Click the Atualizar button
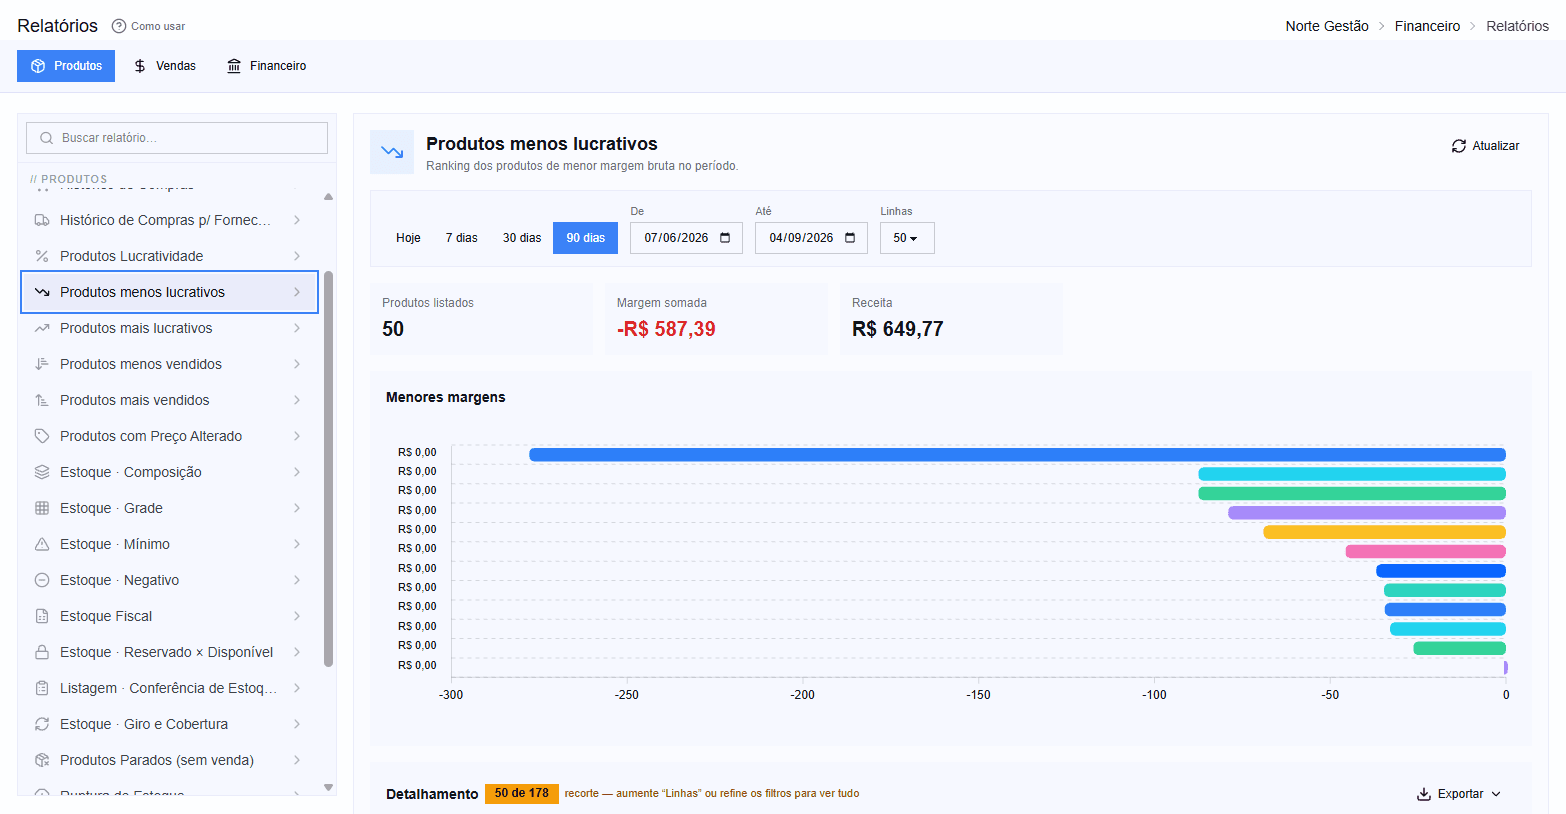This screenshot has width=1566, height=814. click(1486, 146)
